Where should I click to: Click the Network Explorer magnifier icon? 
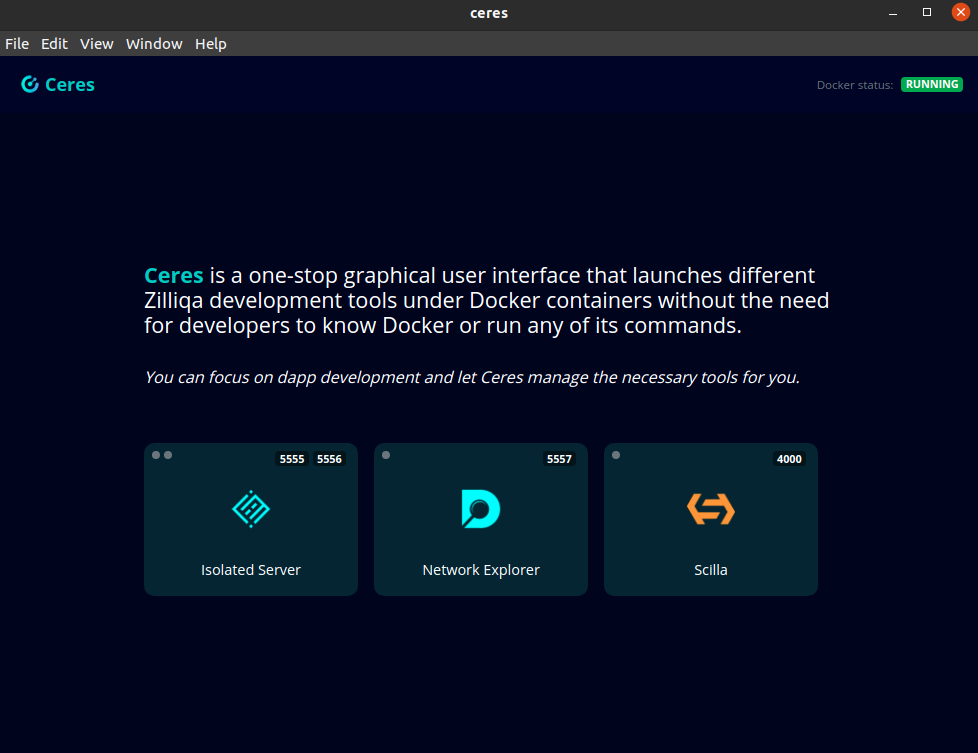coord(481,509)
